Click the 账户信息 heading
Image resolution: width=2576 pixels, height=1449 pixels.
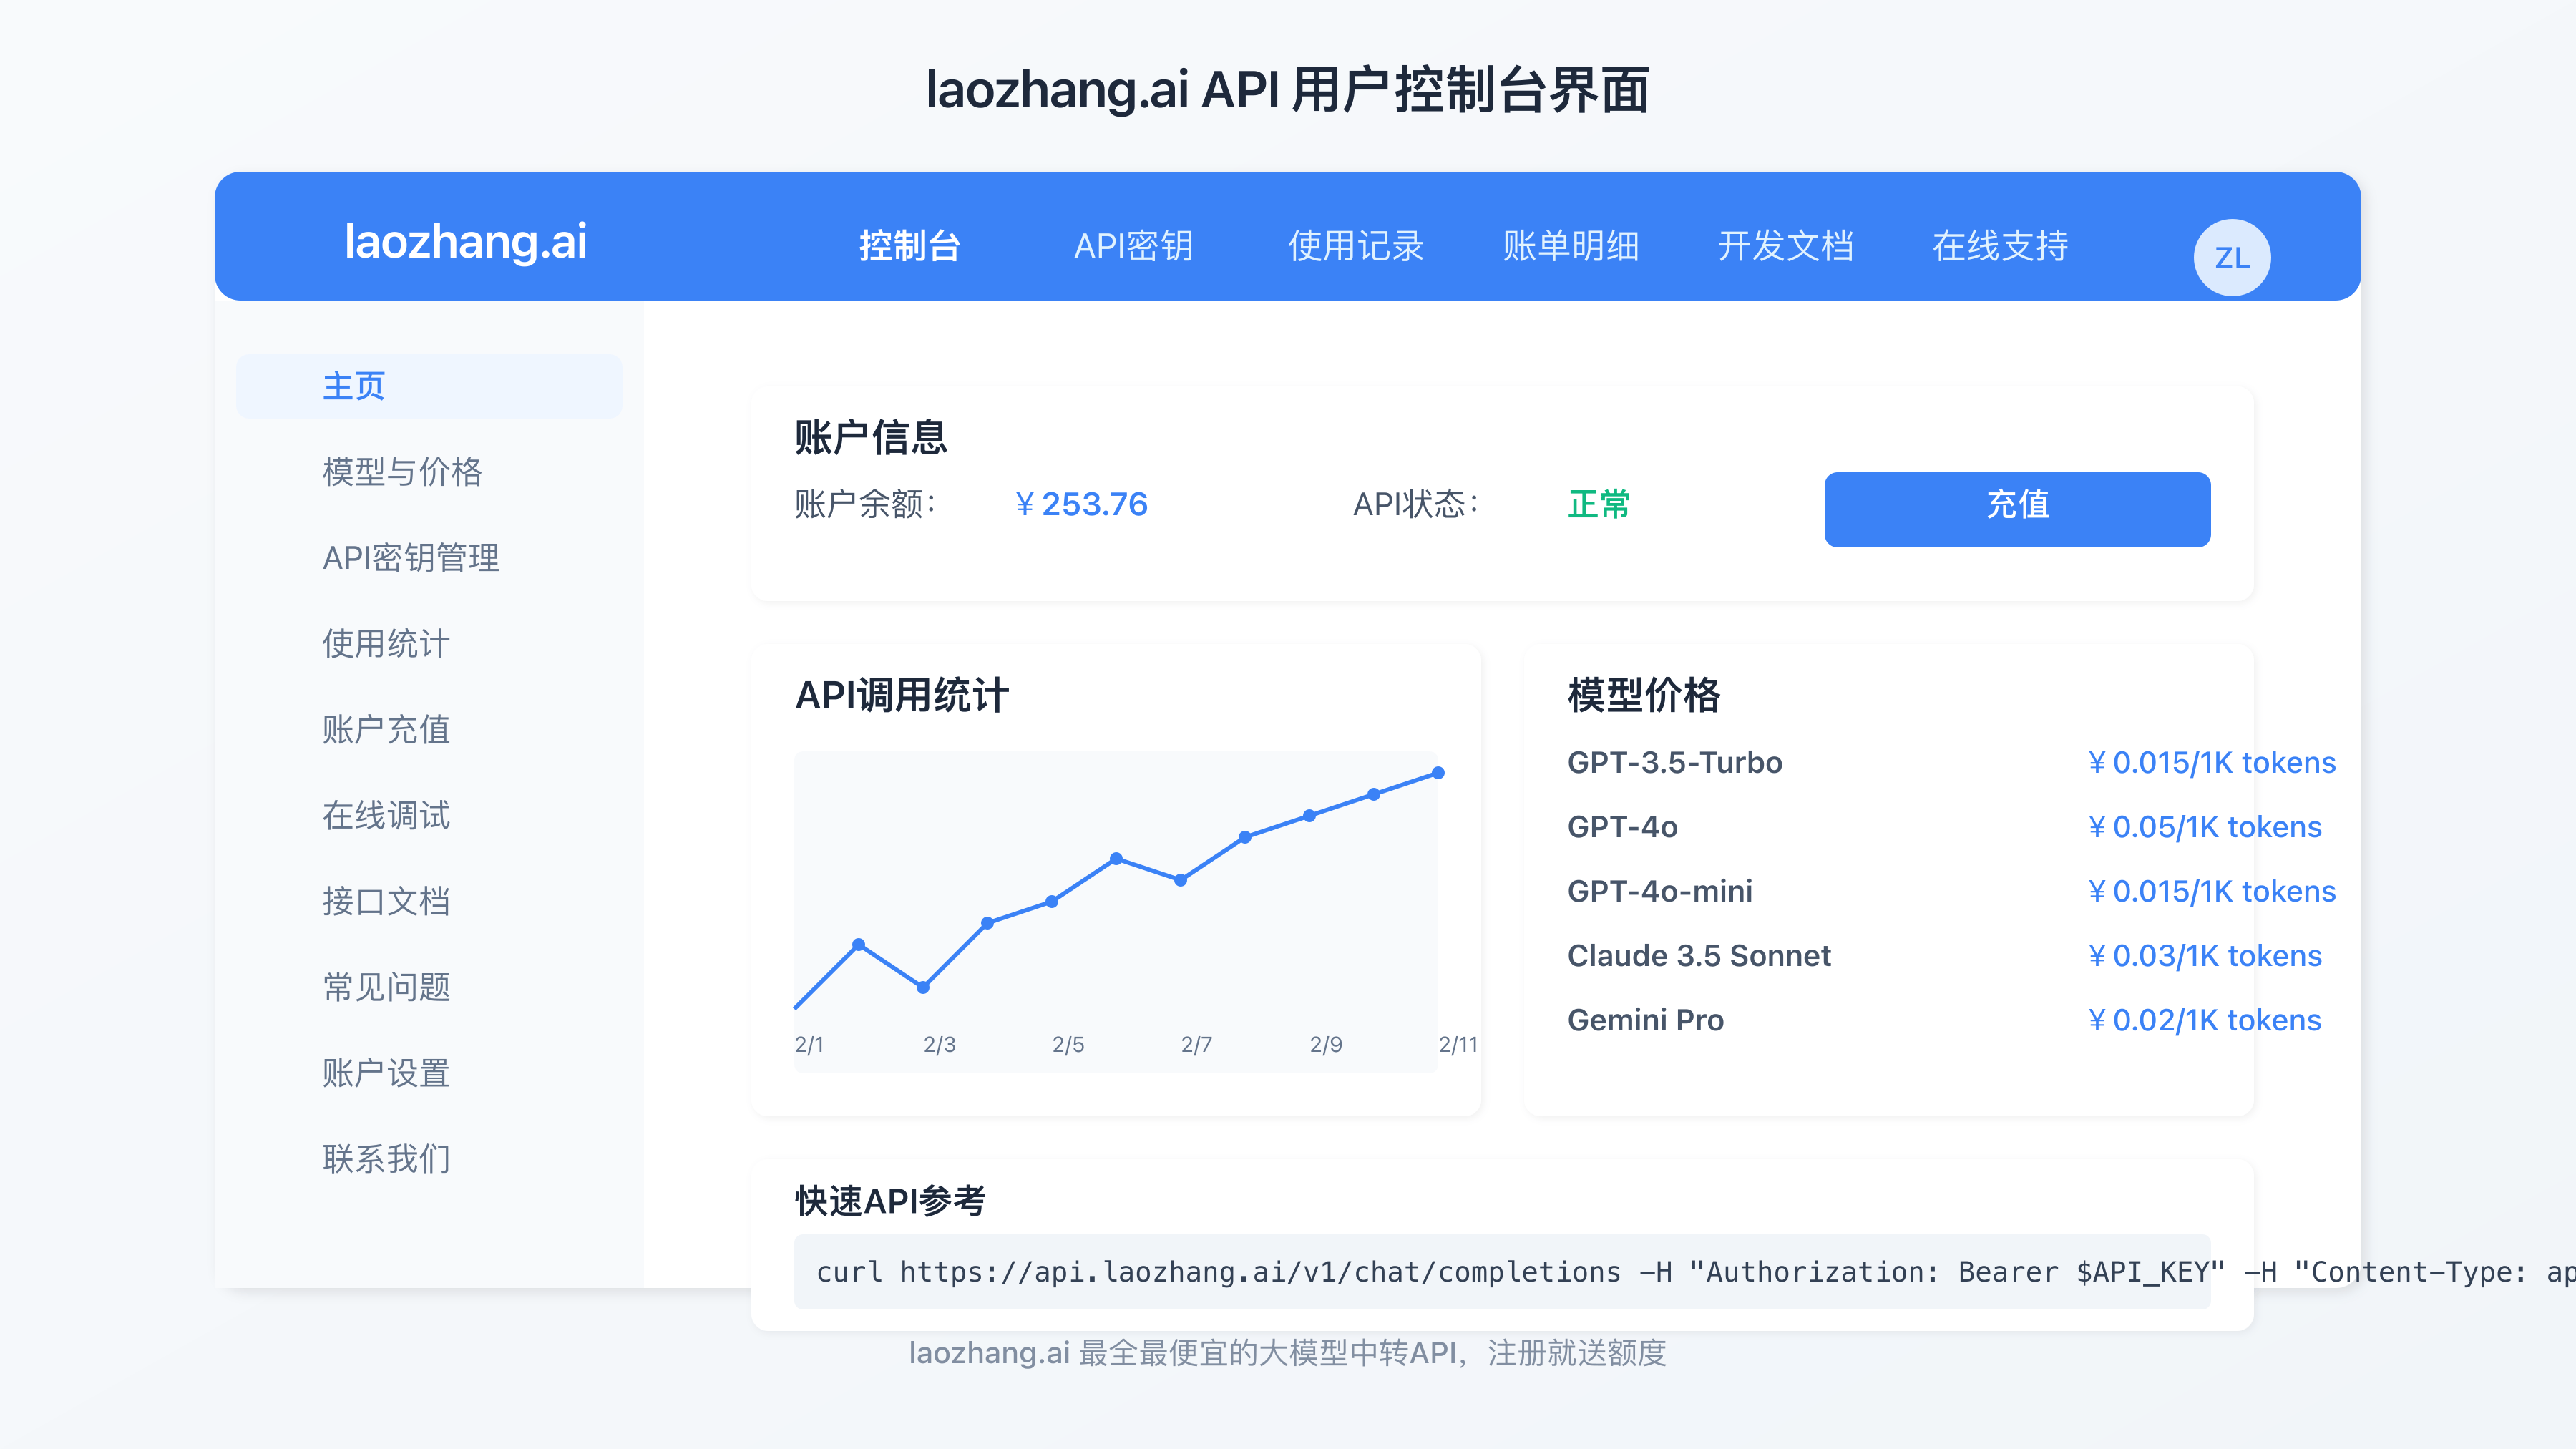tap(870, 438)
